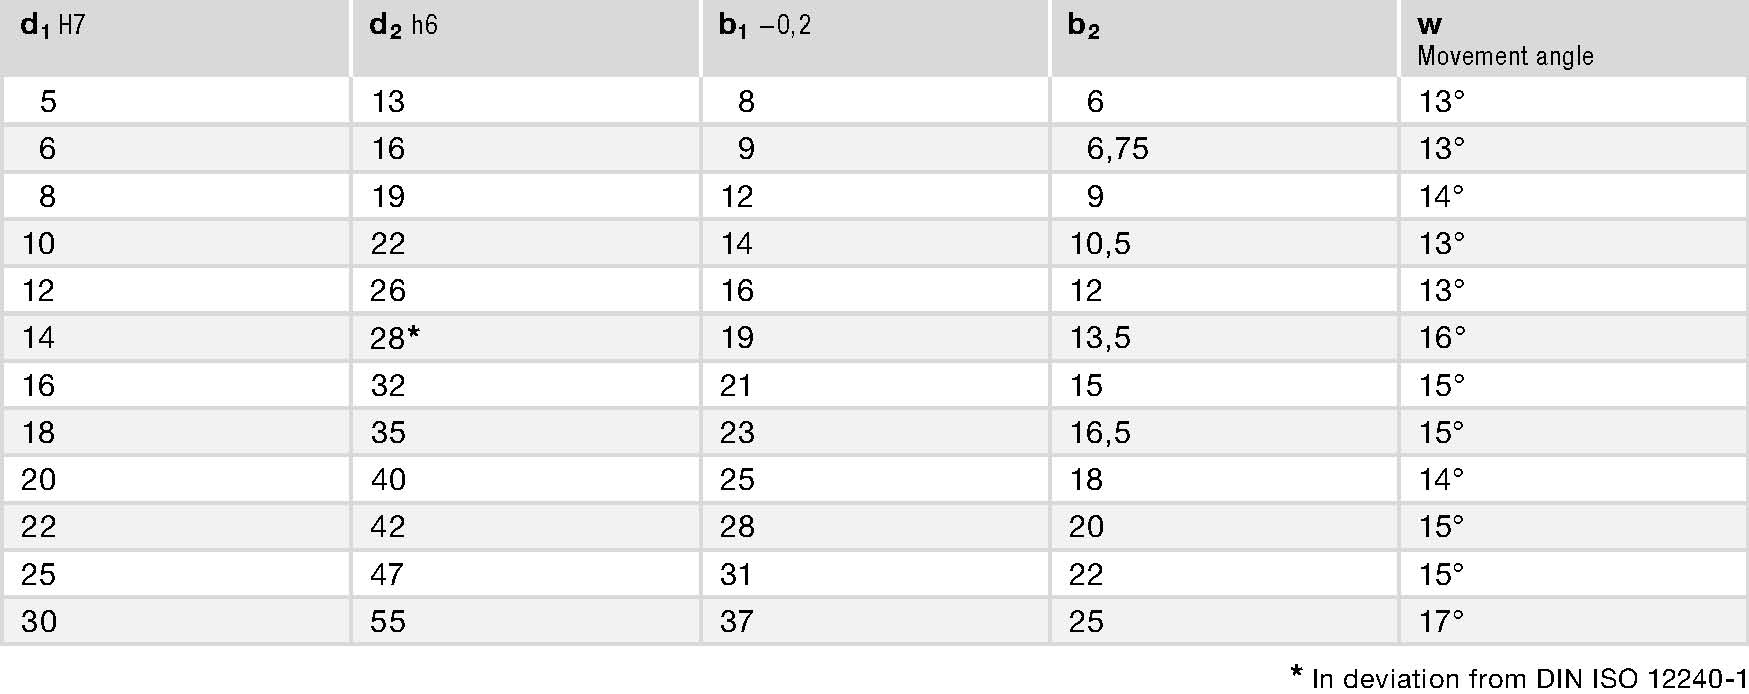Select the 17° movement angle cell
The image size is (1749, 694).
click(1441, 622)
